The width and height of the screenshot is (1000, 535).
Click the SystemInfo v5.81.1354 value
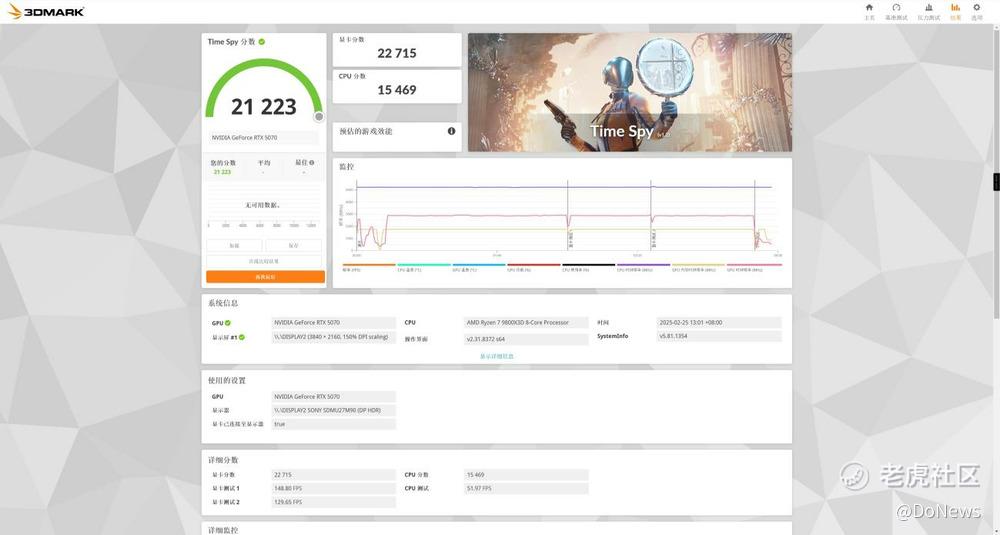click(x=719, y=336)
